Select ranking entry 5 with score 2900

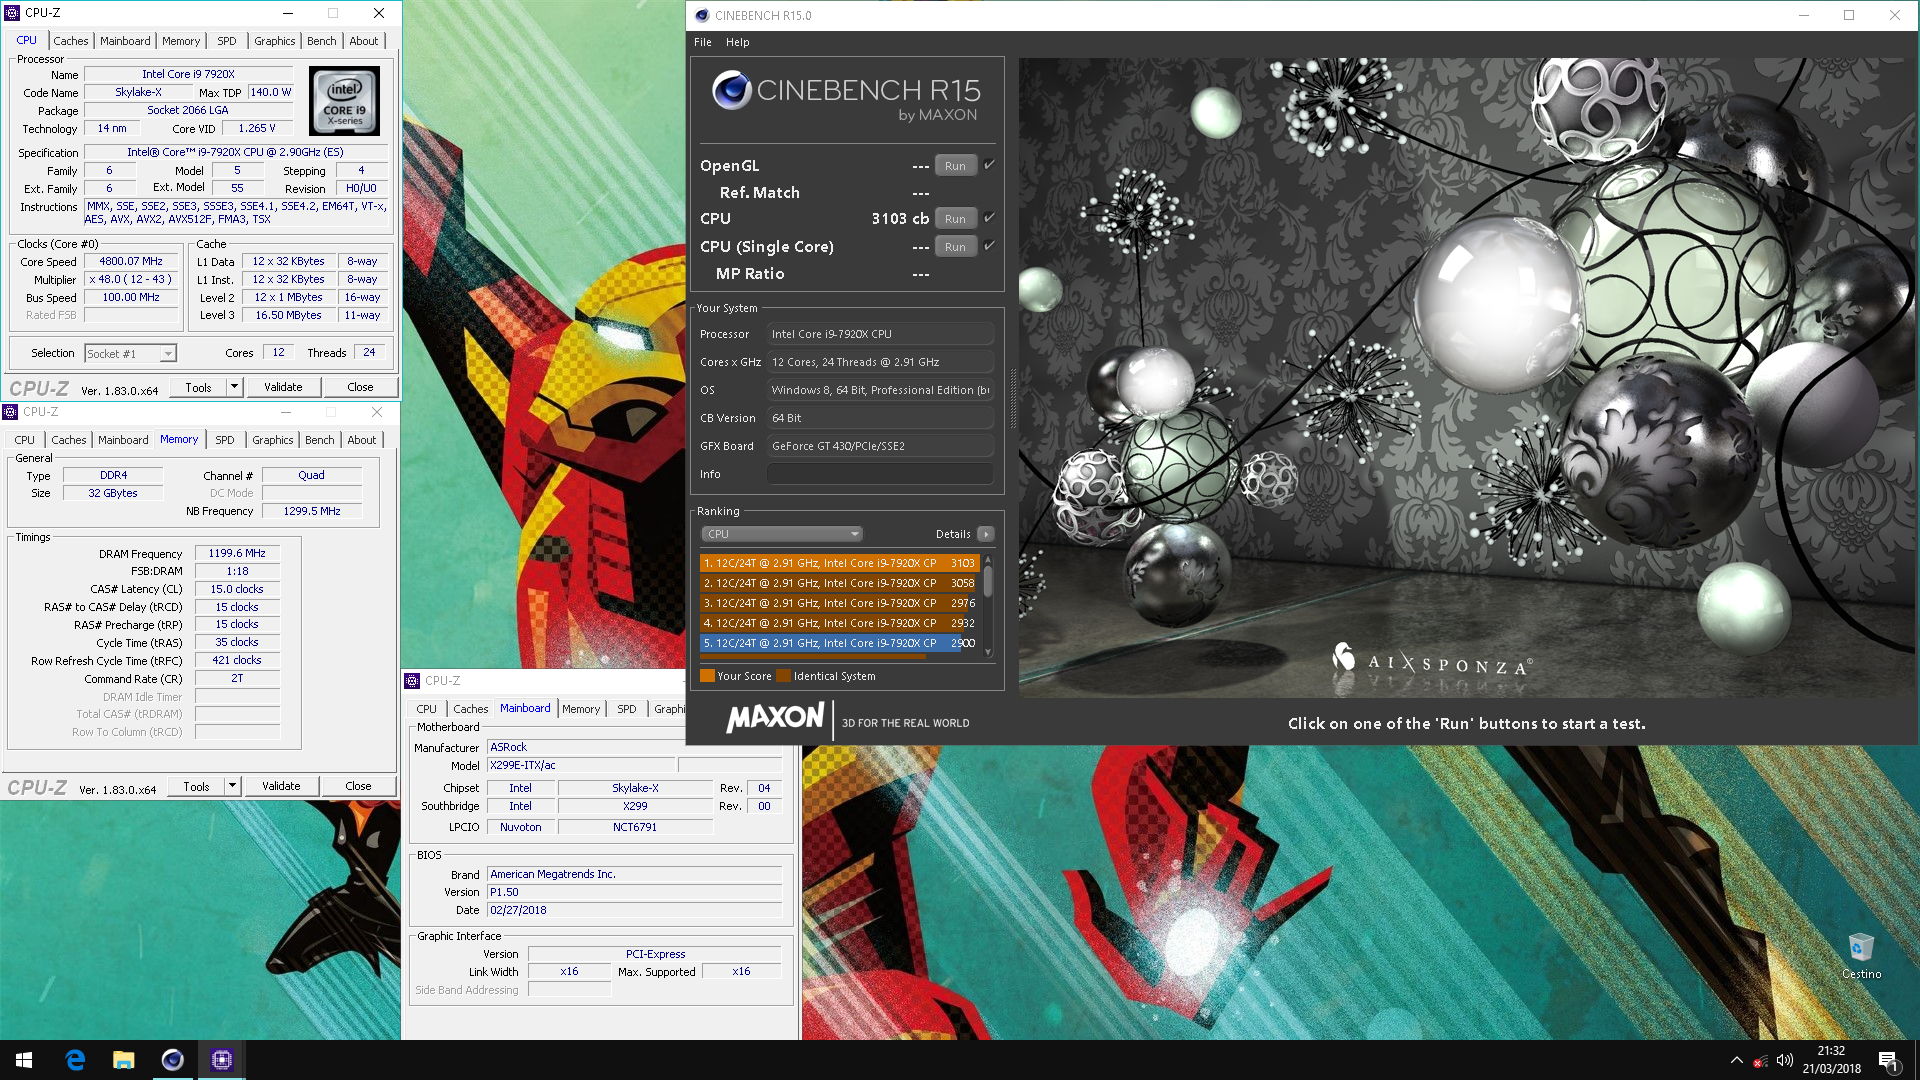pyautogui.click(x=838, y=643)
